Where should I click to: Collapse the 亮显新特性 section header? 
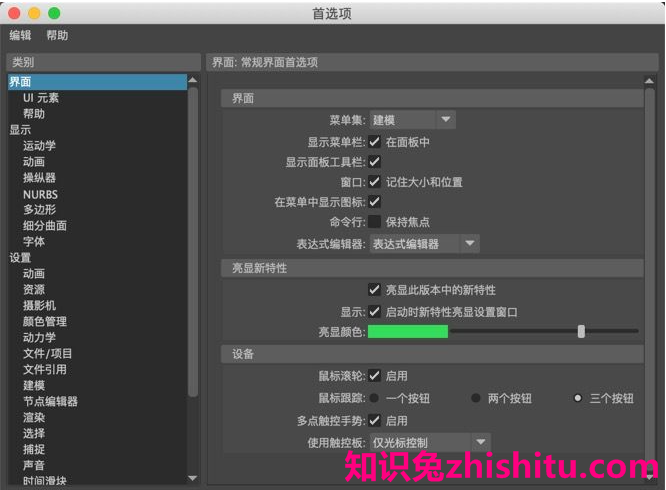pyautogui.click(x=432, y=268)
